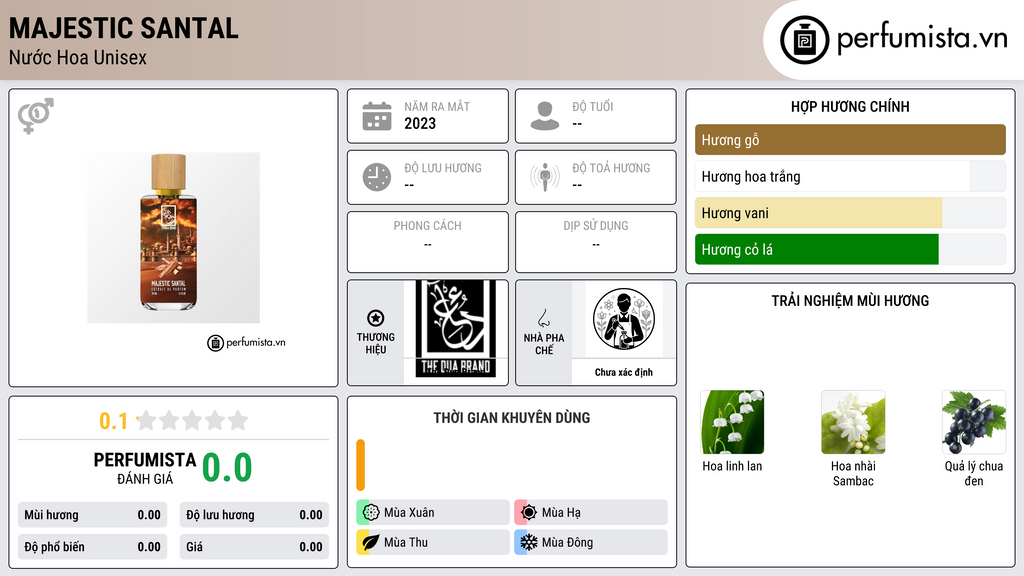Click the person icon beside Độ Tuổi

tap(545, 116)
